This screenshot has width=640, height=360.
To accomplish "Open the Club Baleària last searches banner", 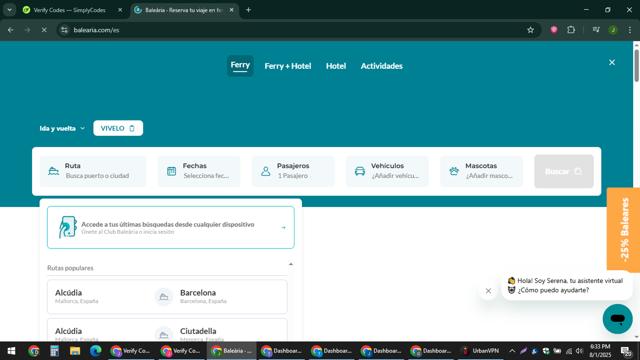I will (x=171, y=227).
